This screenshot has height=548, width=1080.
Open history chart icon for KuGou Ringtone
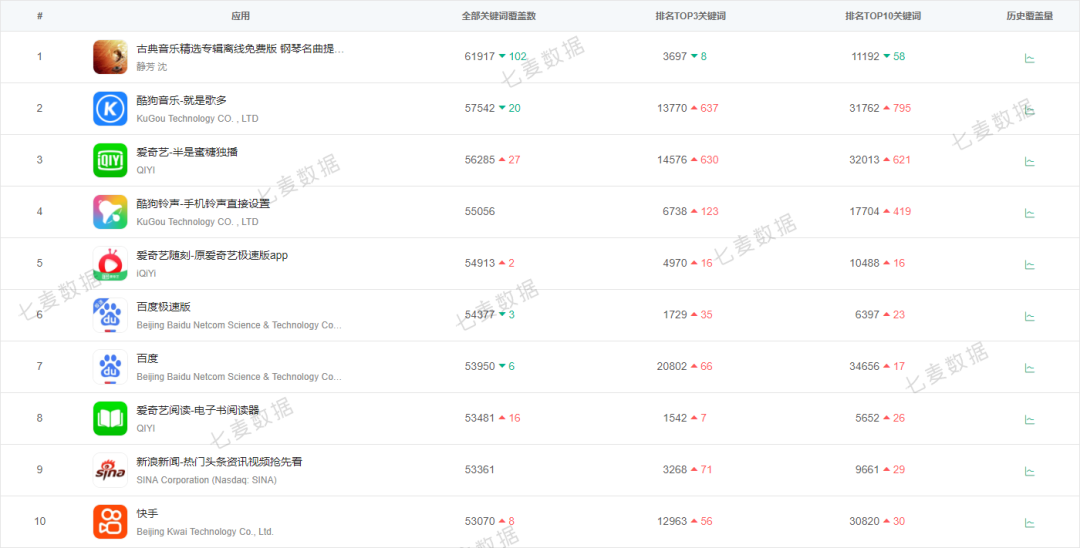coord(1030,213)
